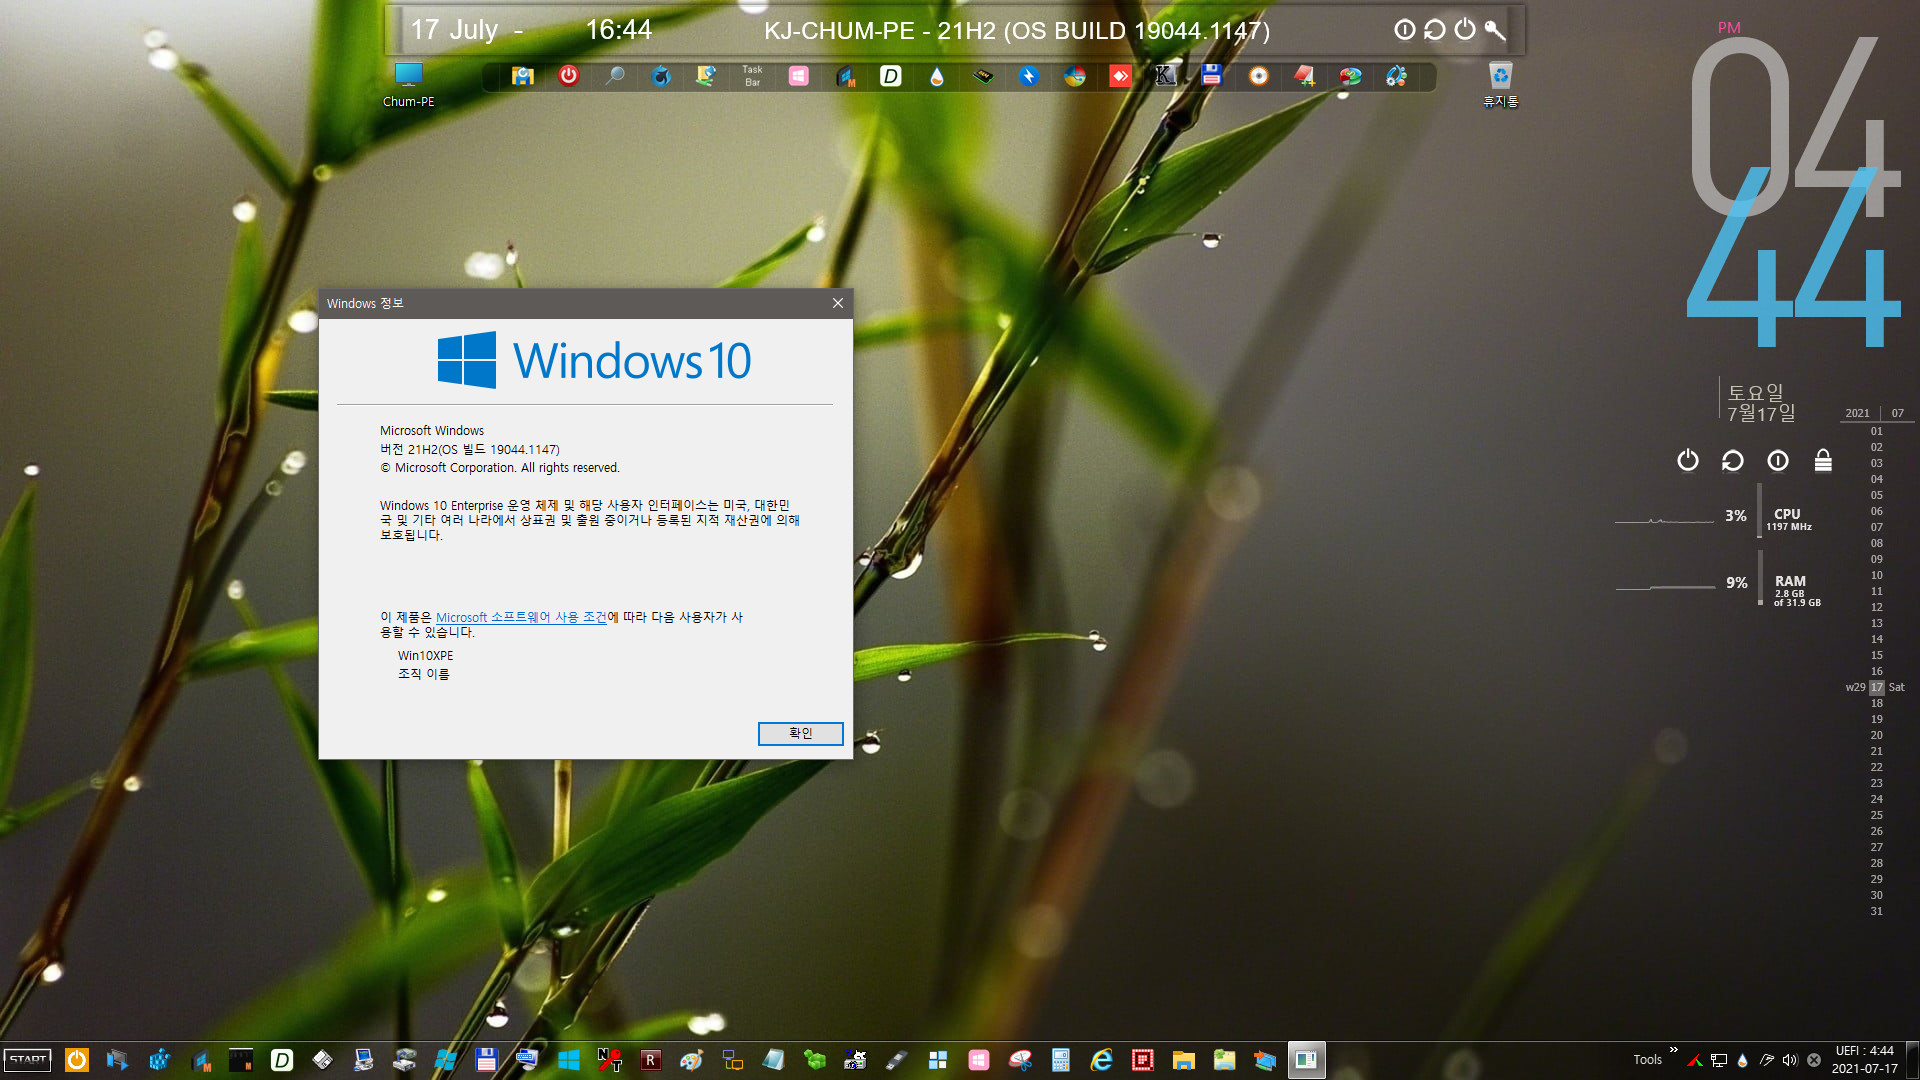
Task: Open the red eraser icon in top dock
Action: (1304, 76)
